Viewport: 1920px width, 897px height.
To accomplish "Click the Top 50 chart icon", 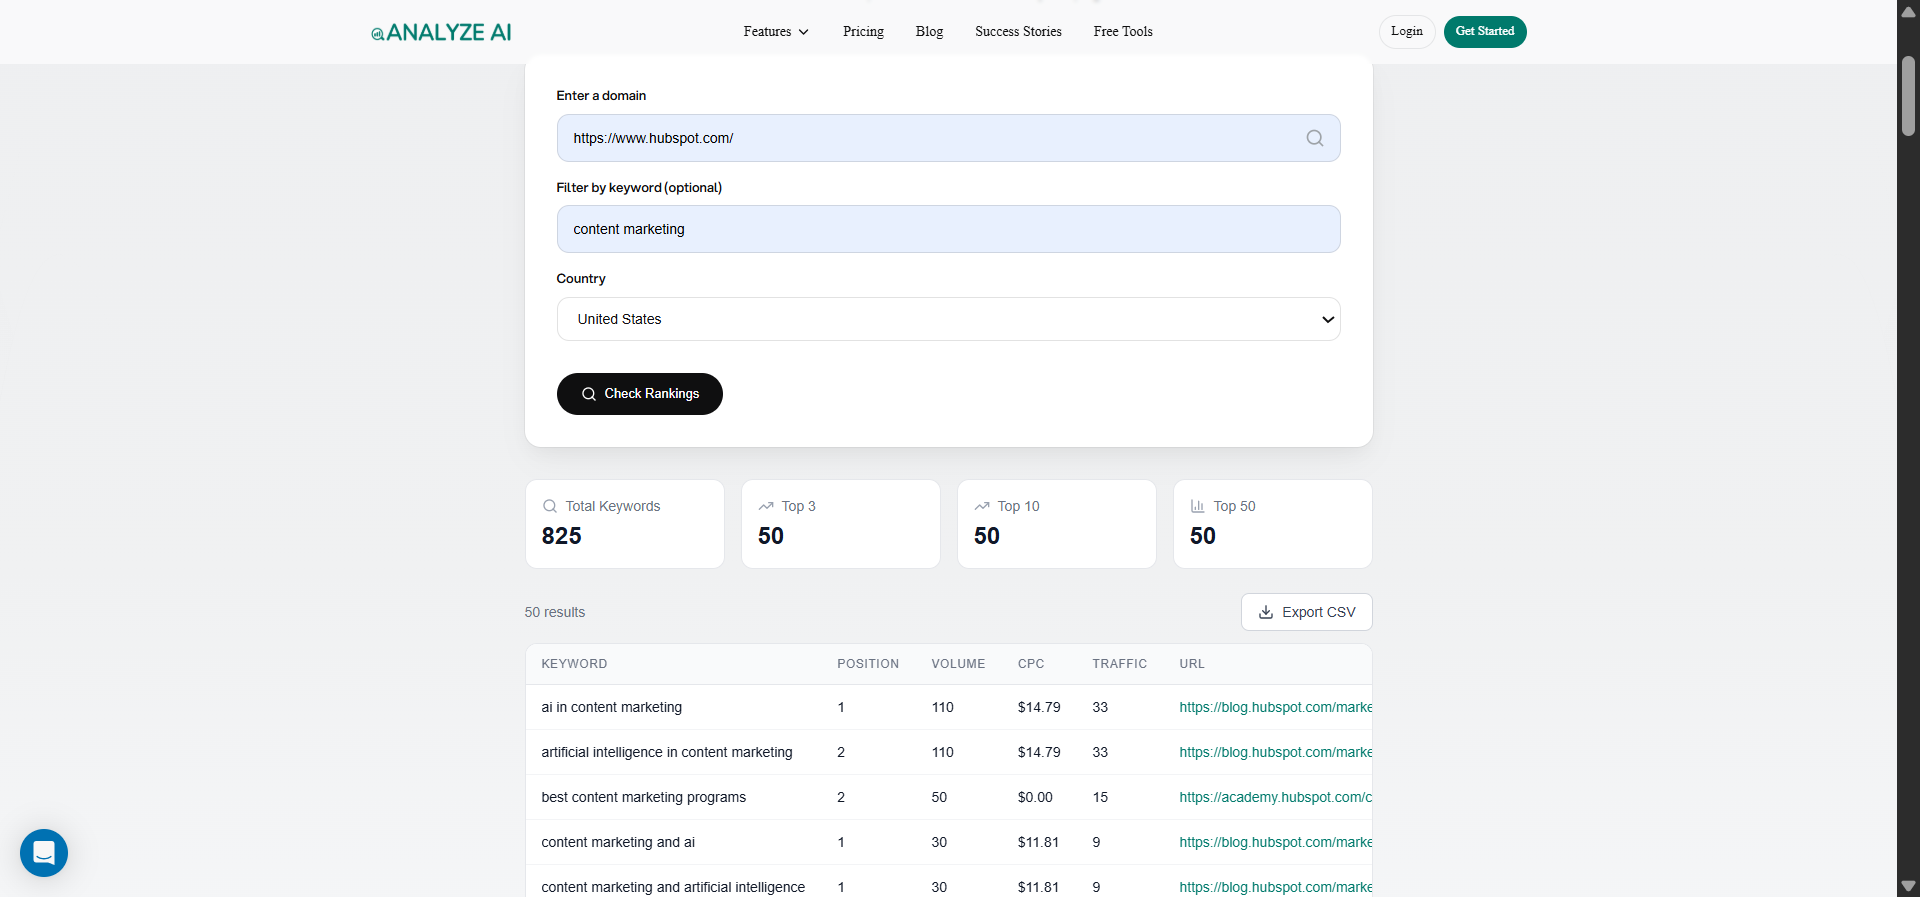I will [1198, 506].
